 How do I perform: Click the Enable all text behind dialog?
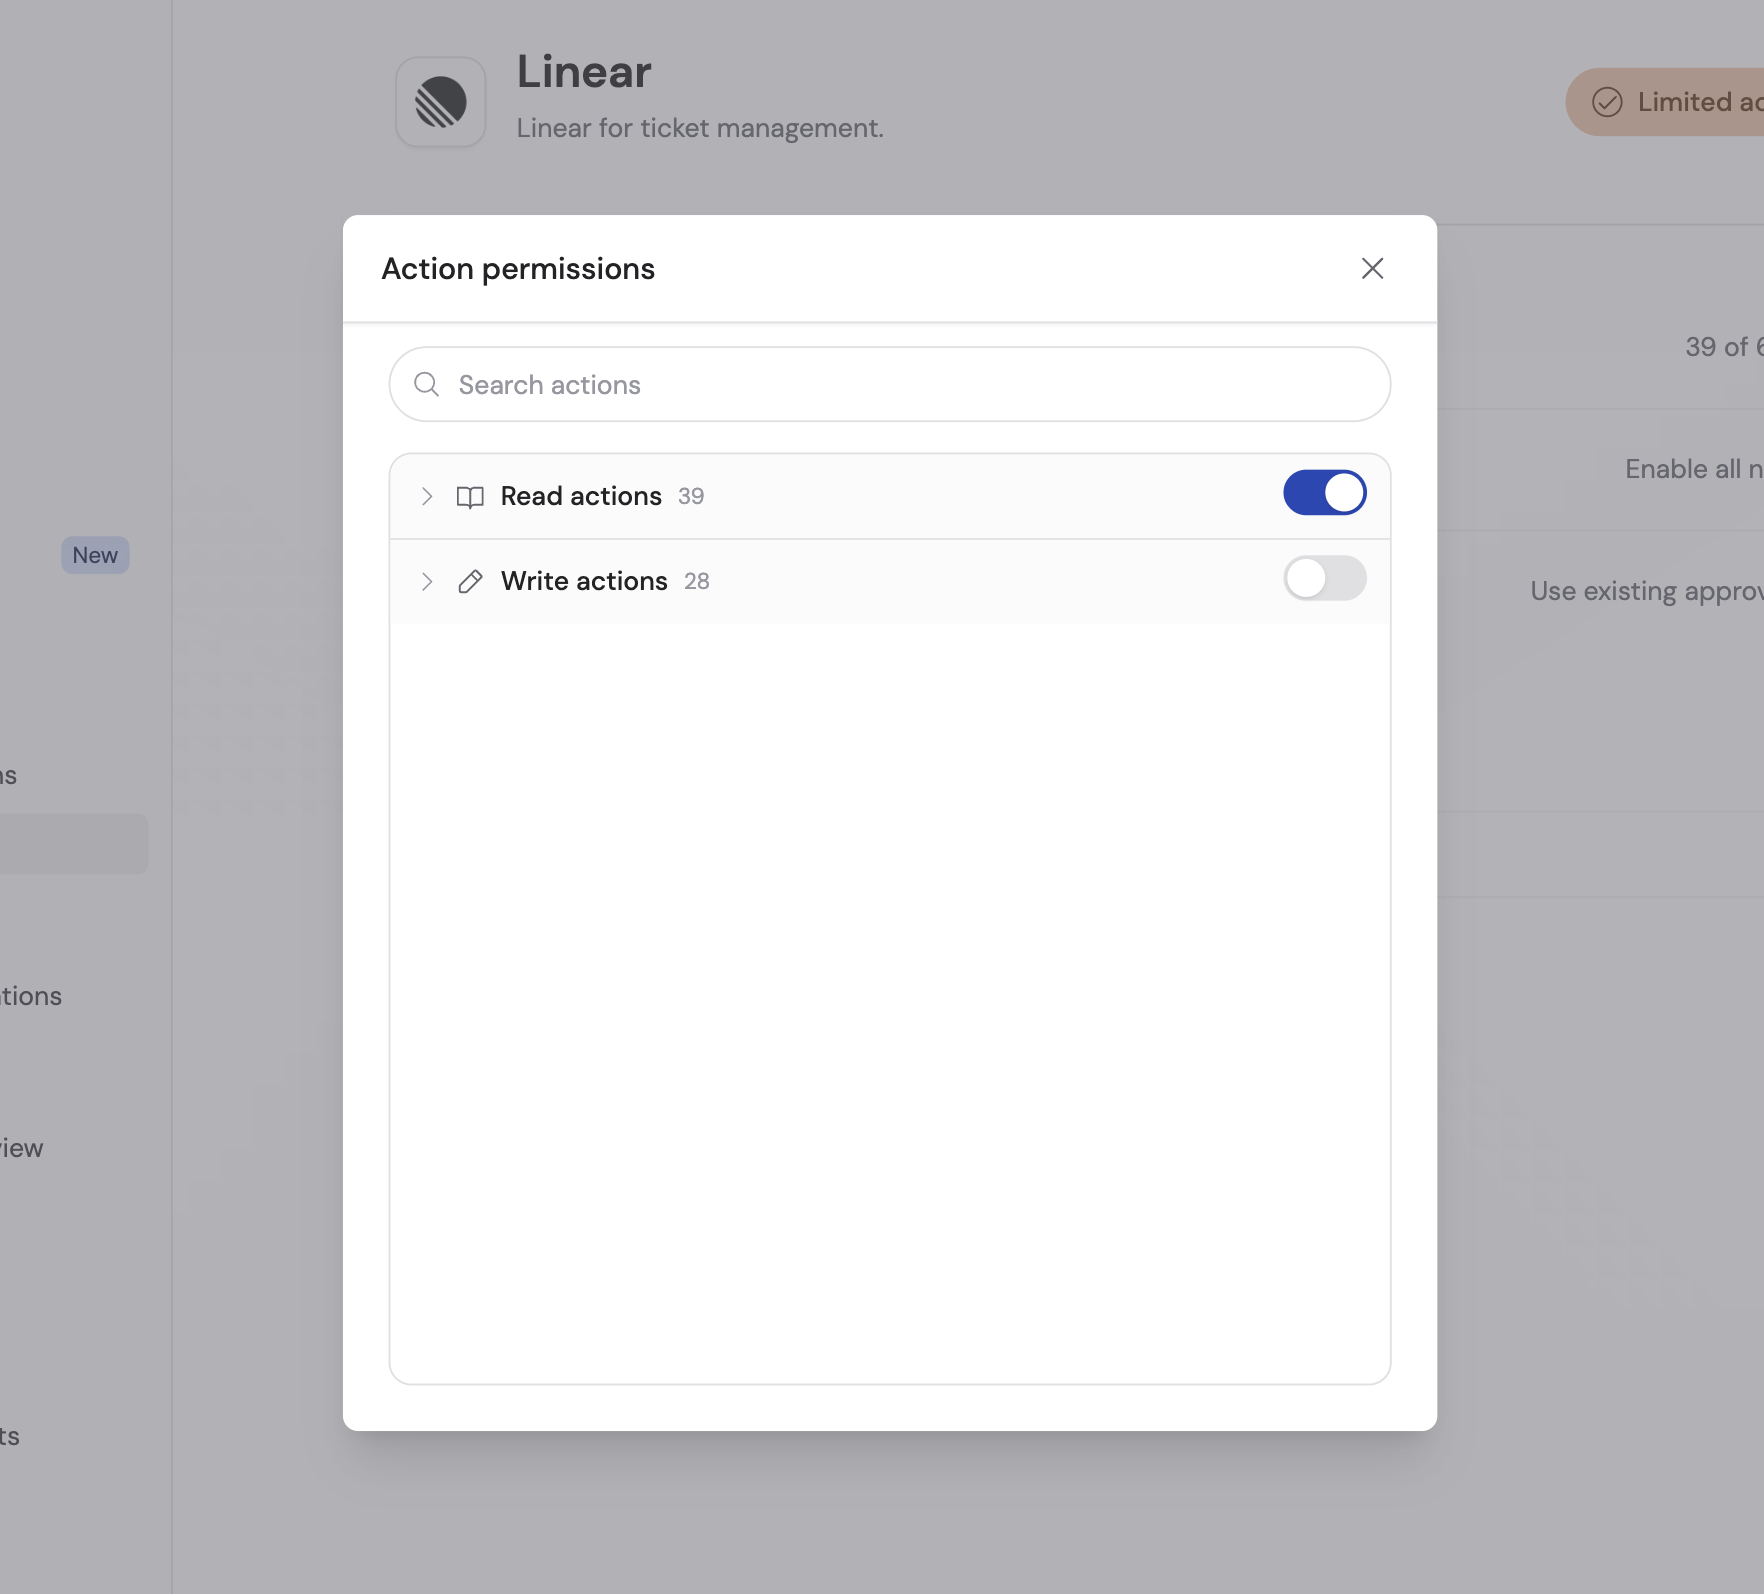pyautogui.click(x=1694, y=469)
